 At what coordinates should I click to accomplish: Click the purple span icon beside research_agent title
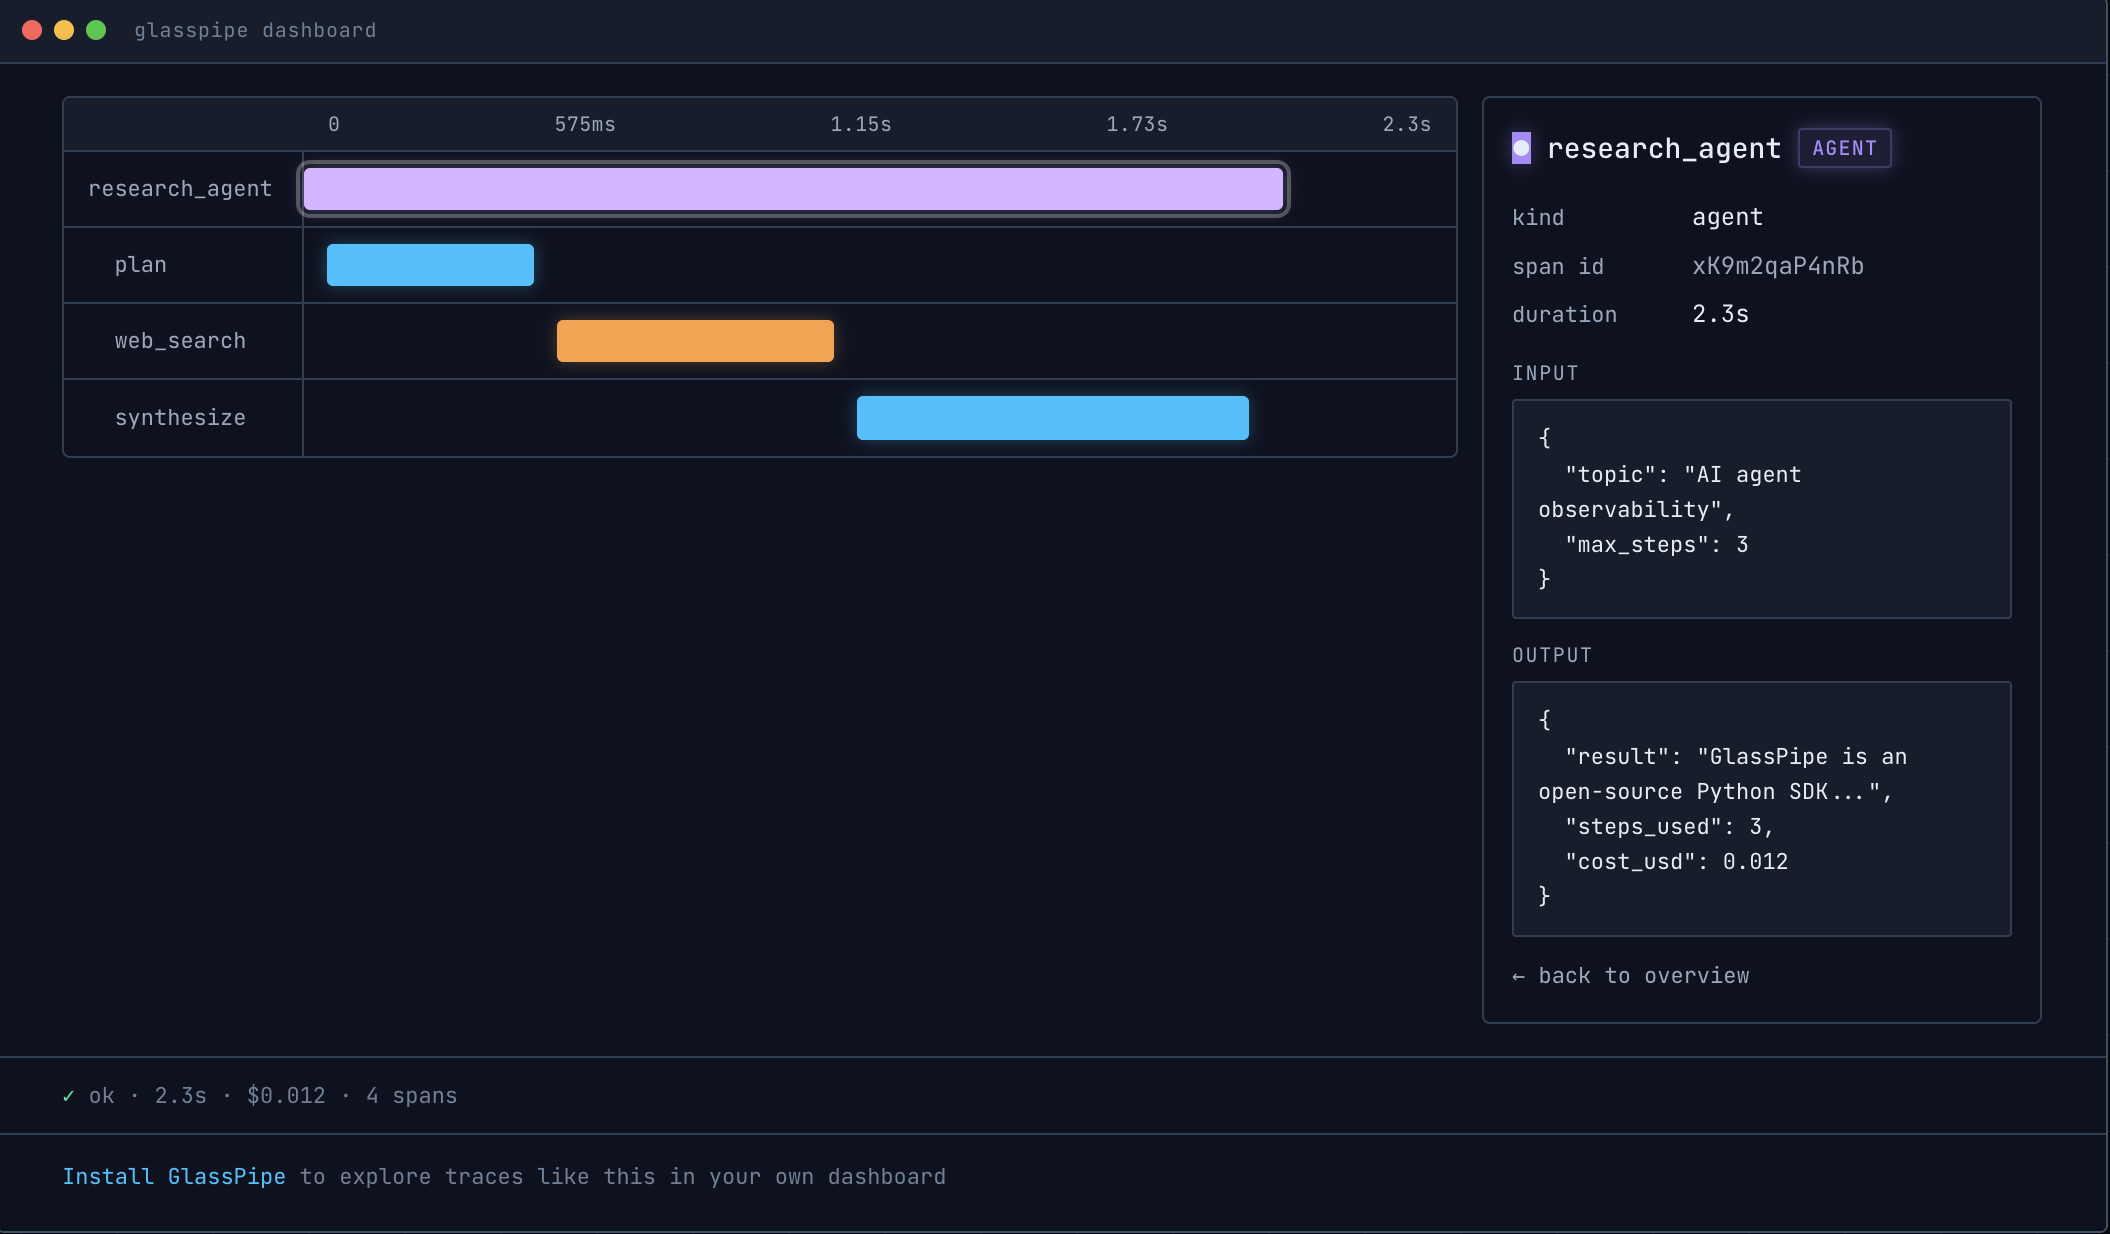point(1521,148)
